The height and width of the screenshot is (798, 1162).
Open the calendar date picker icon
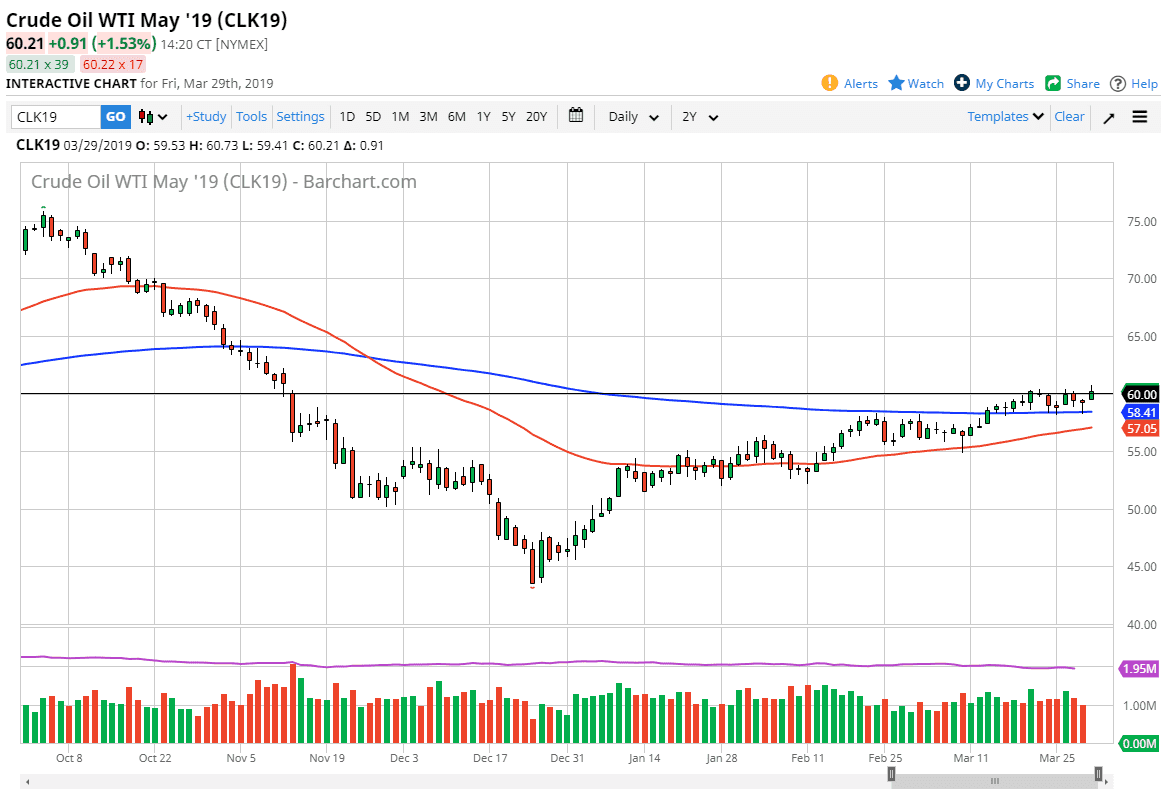[x=576, y=116]
